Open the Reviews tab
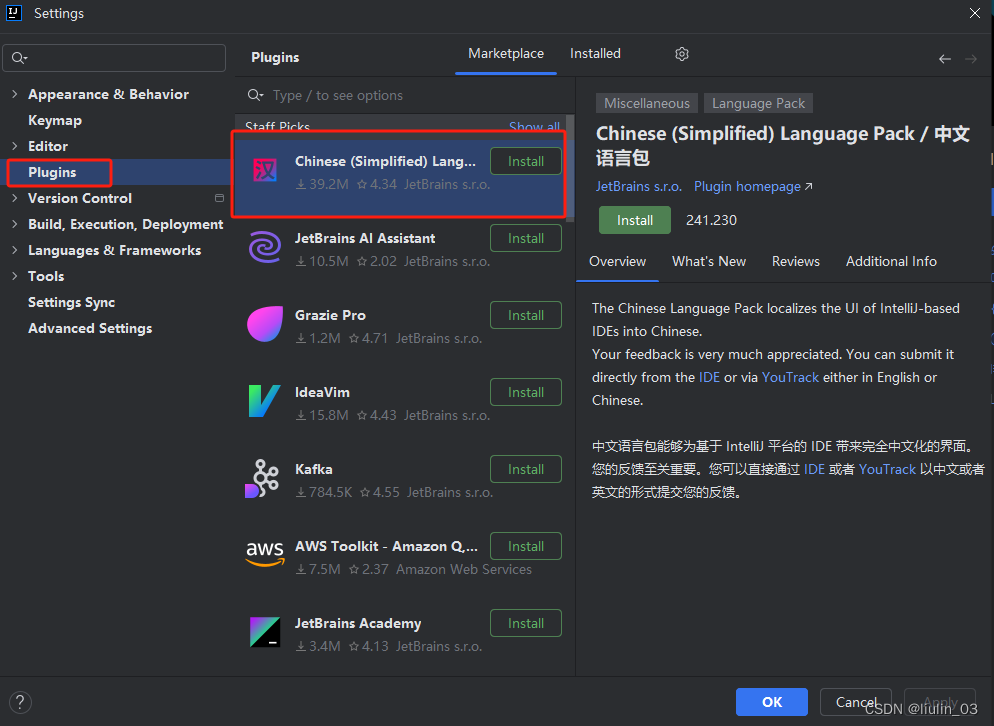 pyautogui.click(x=796, y=261)
